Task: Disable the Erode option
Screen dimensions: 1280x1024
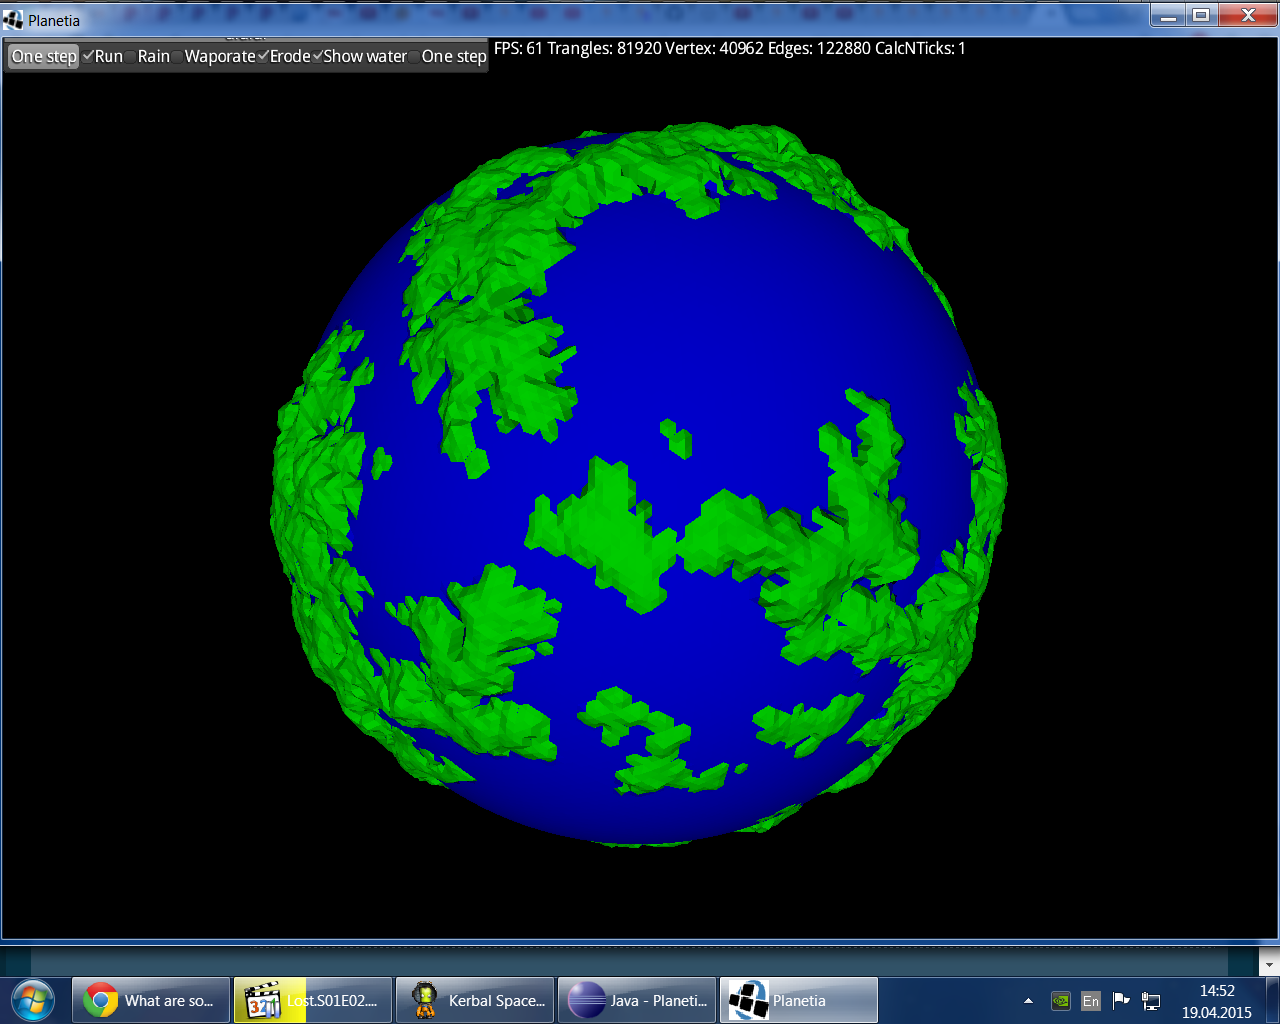Action: (x=263, y=57)
